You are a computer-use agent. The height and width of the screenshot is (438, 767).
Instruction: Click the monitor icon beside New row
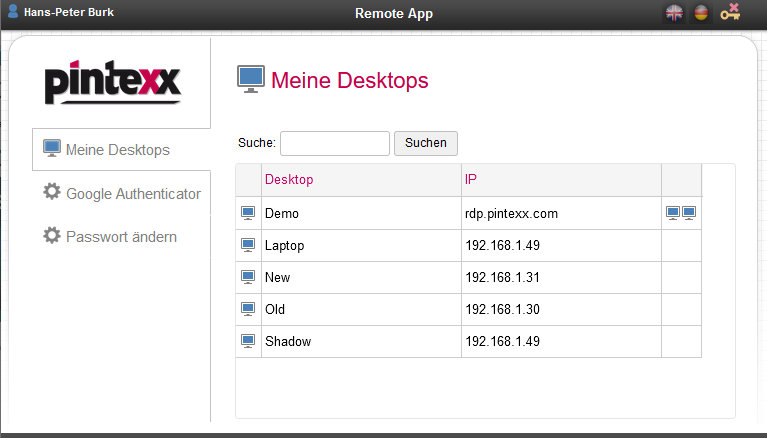click(x=248, y=277)
